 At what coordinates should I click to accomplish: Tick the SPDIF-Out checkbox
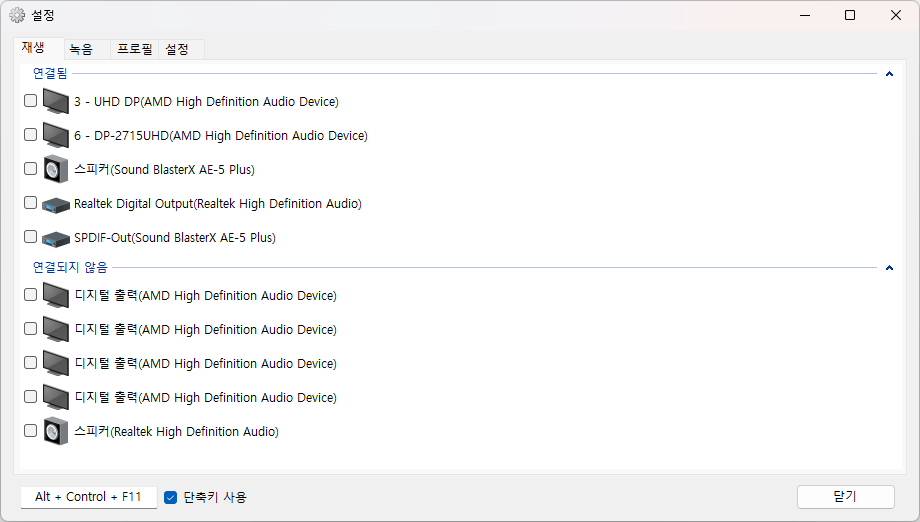(x=31, y=236)
